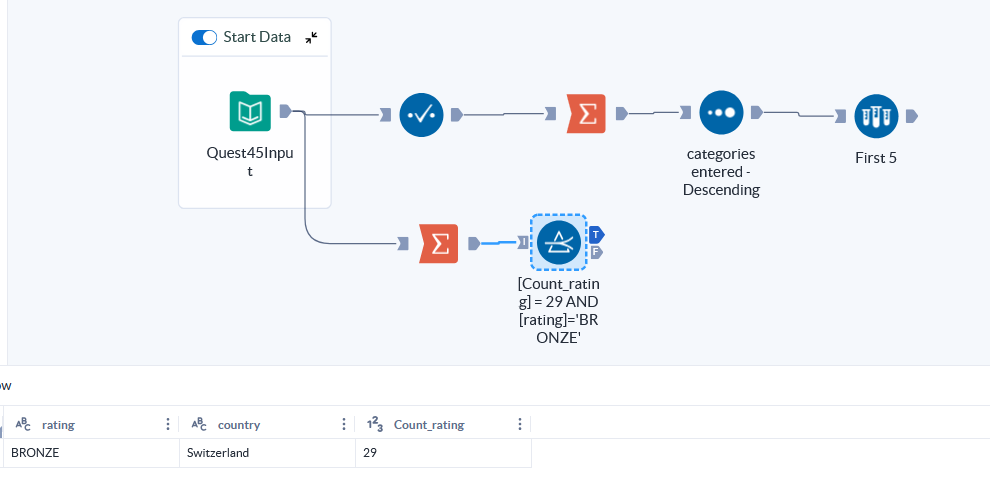Toggle the Start Data container switch
Viewport: 990px width, 483px height.
click(x=205, y=38)
